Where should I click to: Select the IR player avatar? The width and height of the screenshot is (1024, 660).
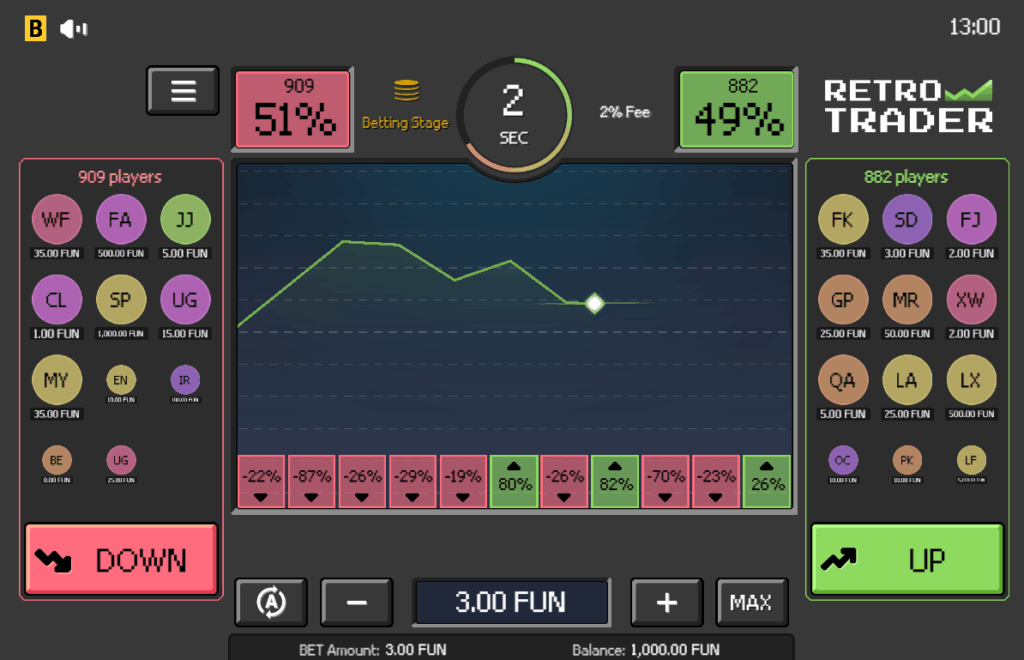coord(185,380)
